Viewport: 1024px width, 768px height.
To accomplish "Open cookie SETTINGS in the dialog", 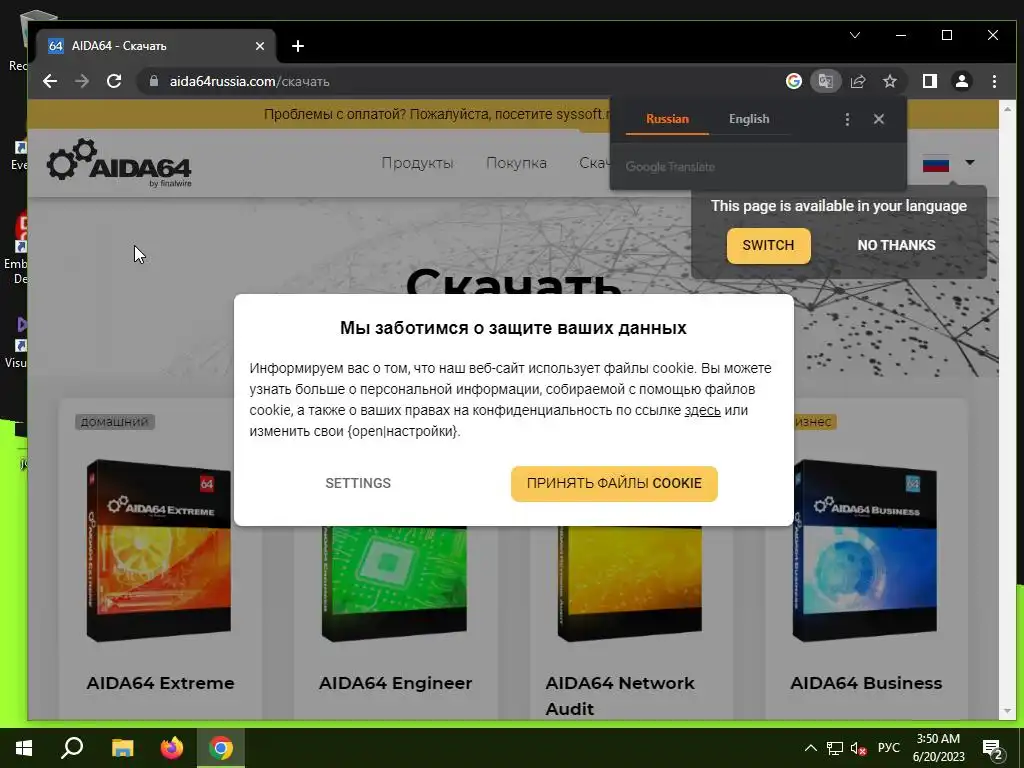I will [x=358, y=483].
